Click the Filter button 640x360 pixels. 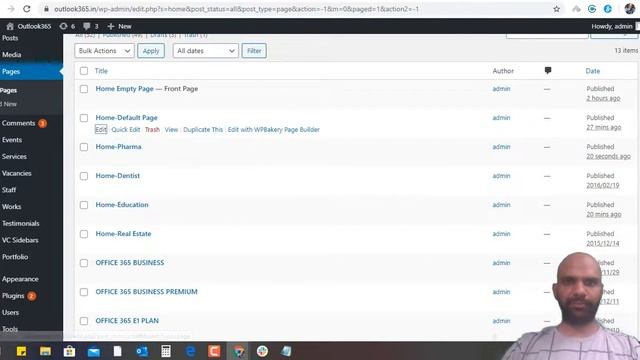click(254, 51)
